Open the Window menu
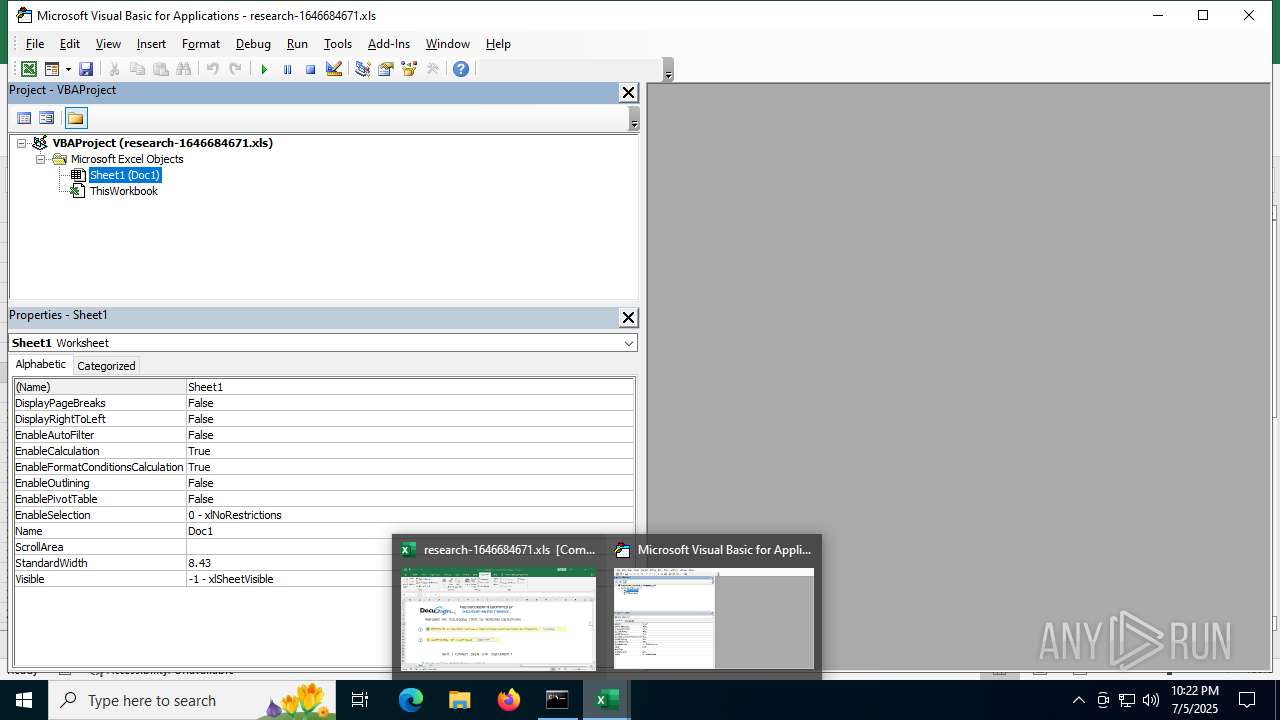Viewport: 1280px width, 720px height. pos(448,44)
